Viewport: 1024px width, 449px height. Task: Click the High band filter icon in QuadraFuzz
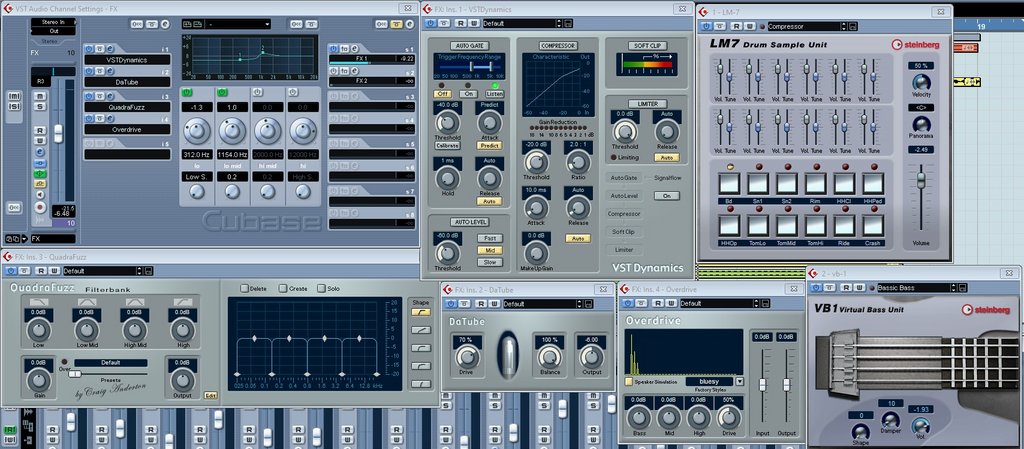click(x=183, y=302)
